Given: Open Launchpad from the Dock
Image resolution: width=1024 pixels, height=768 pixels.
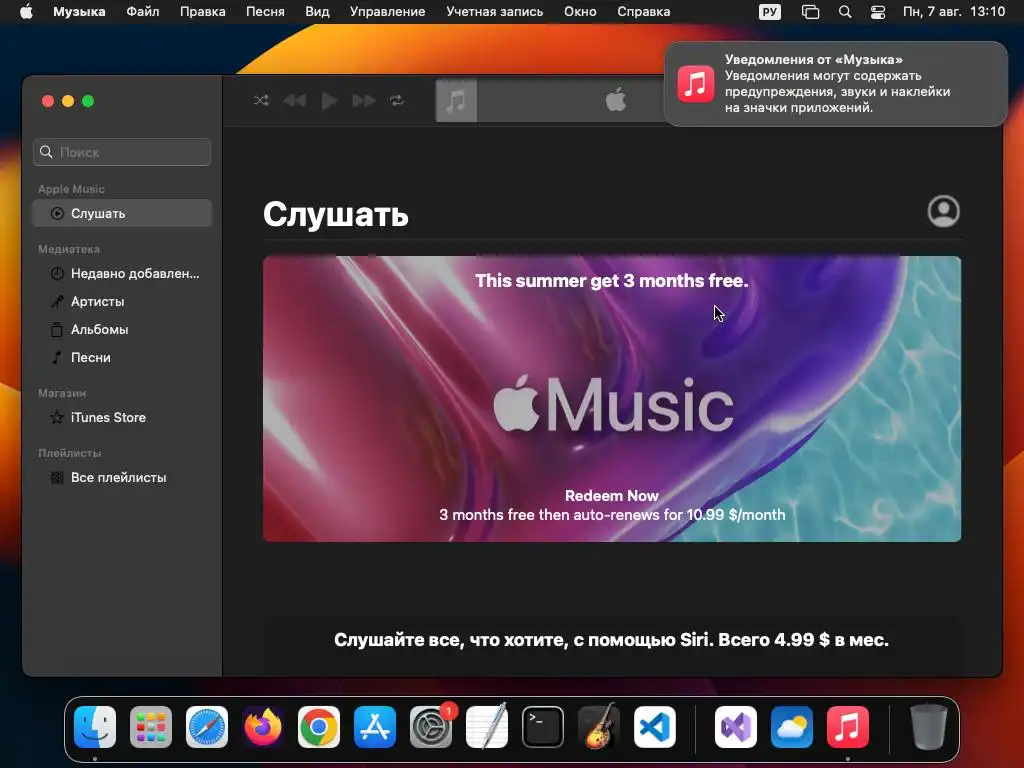Looking at the screenshot, I should point(151,727).
